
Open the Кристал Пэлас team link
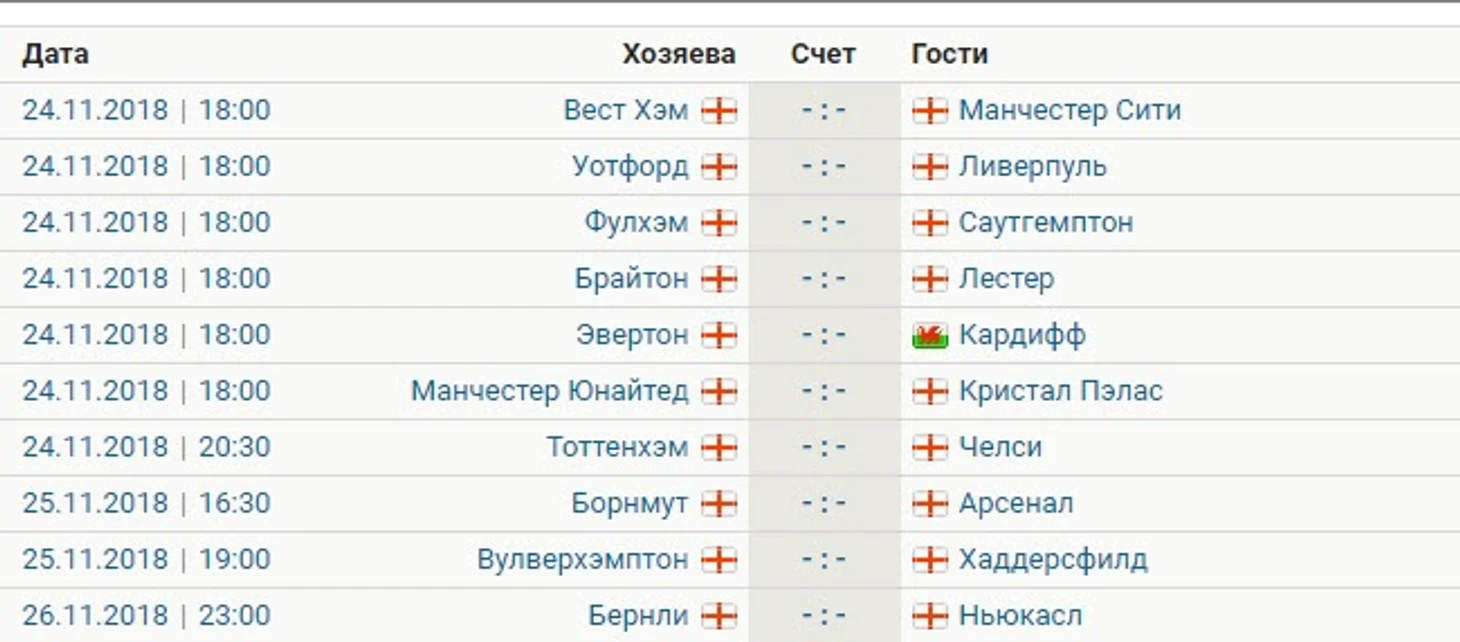point(1061,390)
